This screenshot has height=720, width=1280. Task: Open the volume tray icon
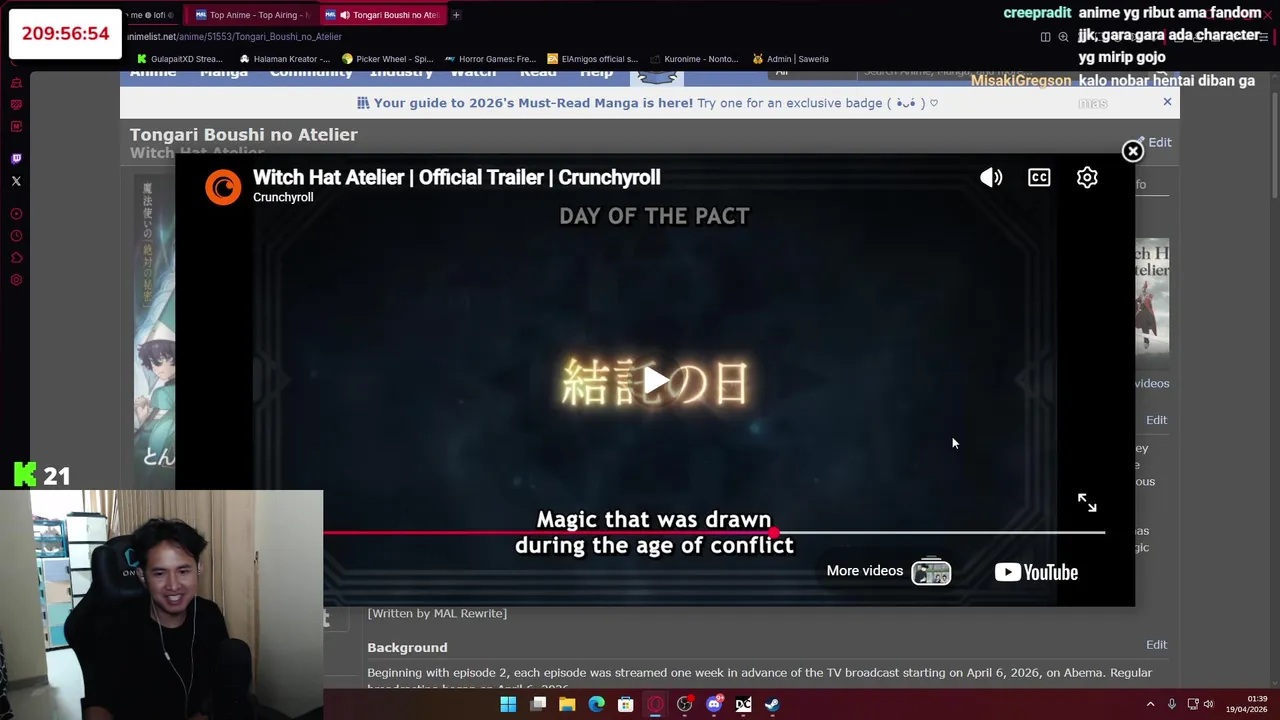click(1208, 704)
